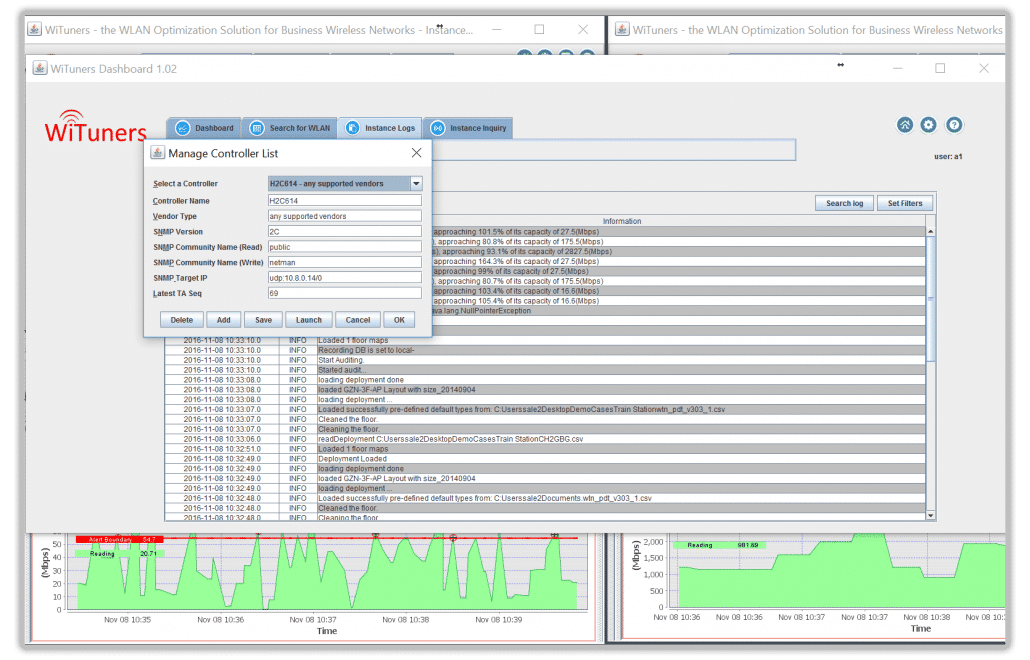The width and height of the screenshot is (1030, 660).
Task: Select the 'Deployment Loaded' log entry
Action: click(545, 459)
